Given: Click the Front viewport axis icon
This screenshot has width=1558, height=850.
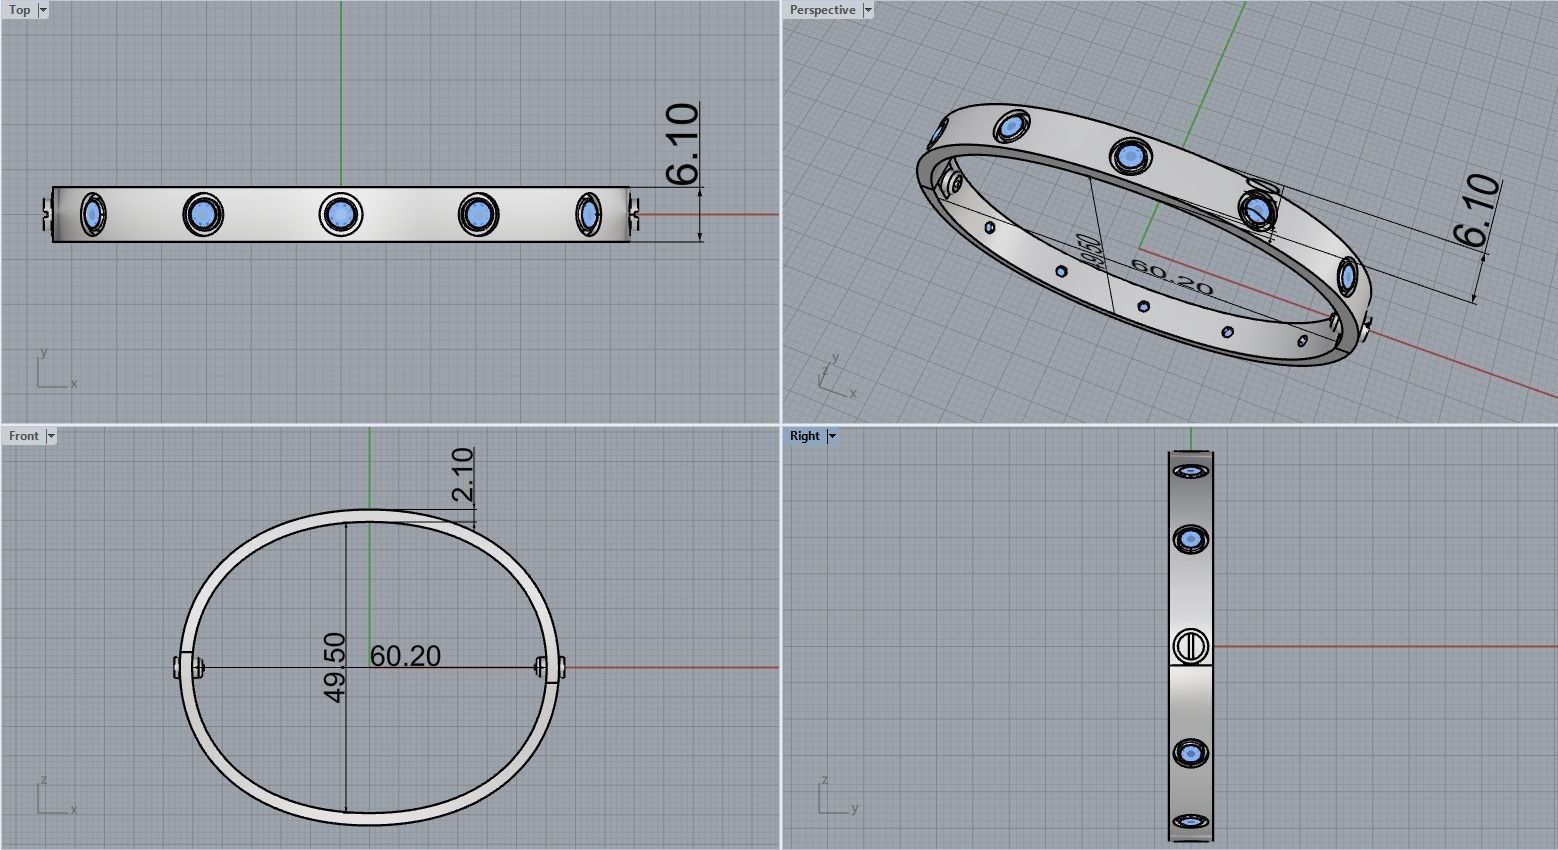Looking at the screenshot, I should (56, 796).
